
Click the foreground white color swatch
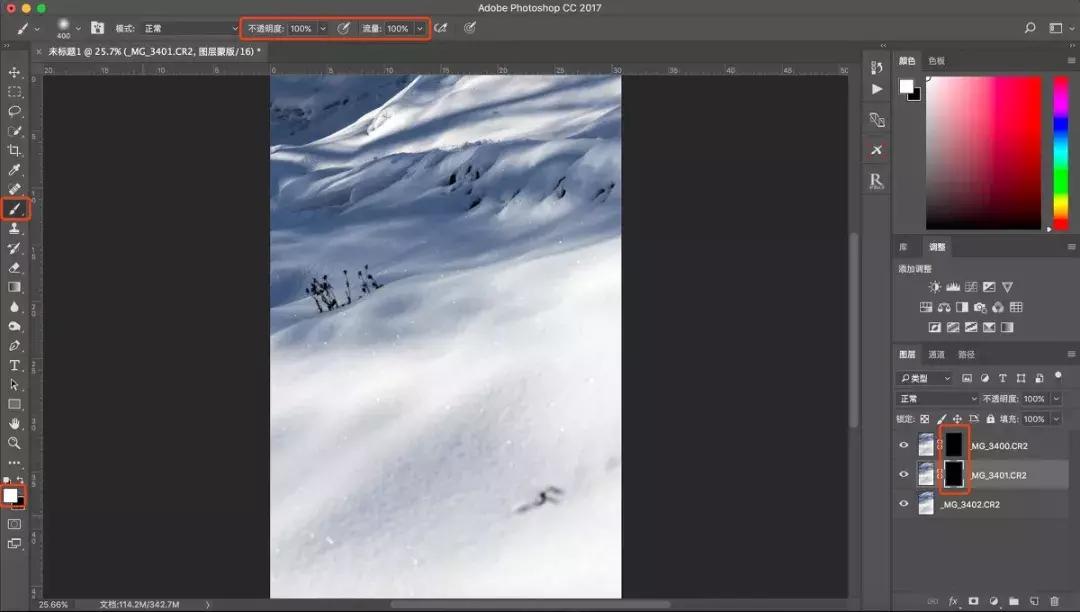coord(11,495)
